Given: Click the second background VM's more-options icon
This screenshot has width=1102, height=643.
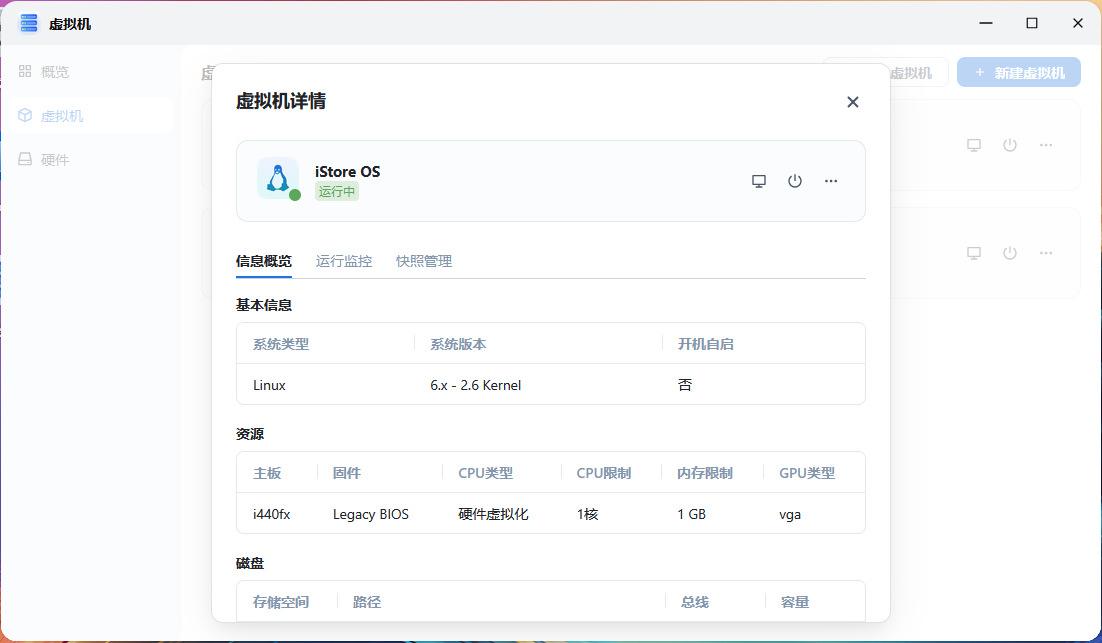Looking at the screenshot, I should pyautogui.click(x=1046, y=253).
